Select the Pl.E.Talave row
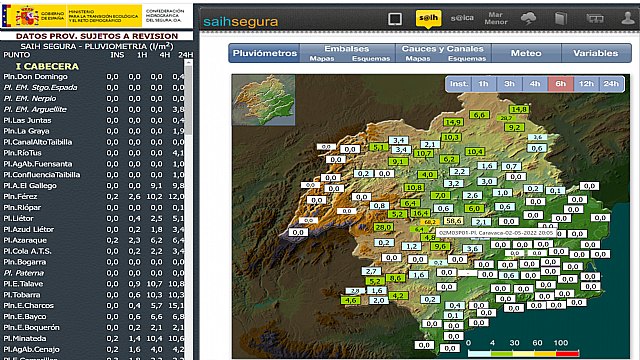This screenshot has width=640, height=360. point(93,284)
